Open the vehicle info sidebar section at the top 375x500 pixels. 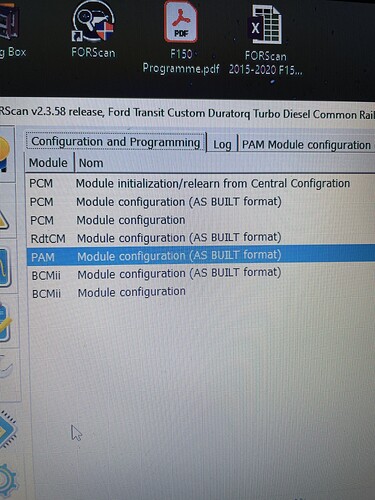(5, 154)
